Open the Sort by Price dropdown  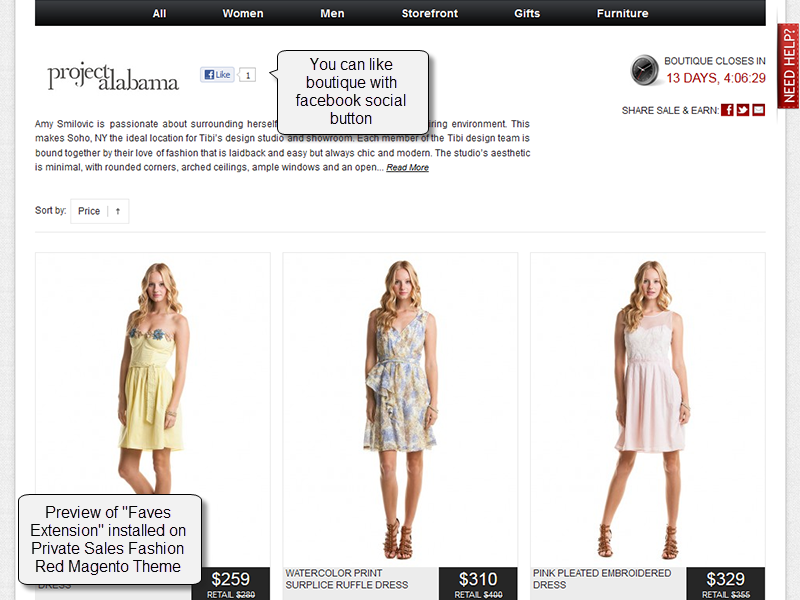point(89,211)
